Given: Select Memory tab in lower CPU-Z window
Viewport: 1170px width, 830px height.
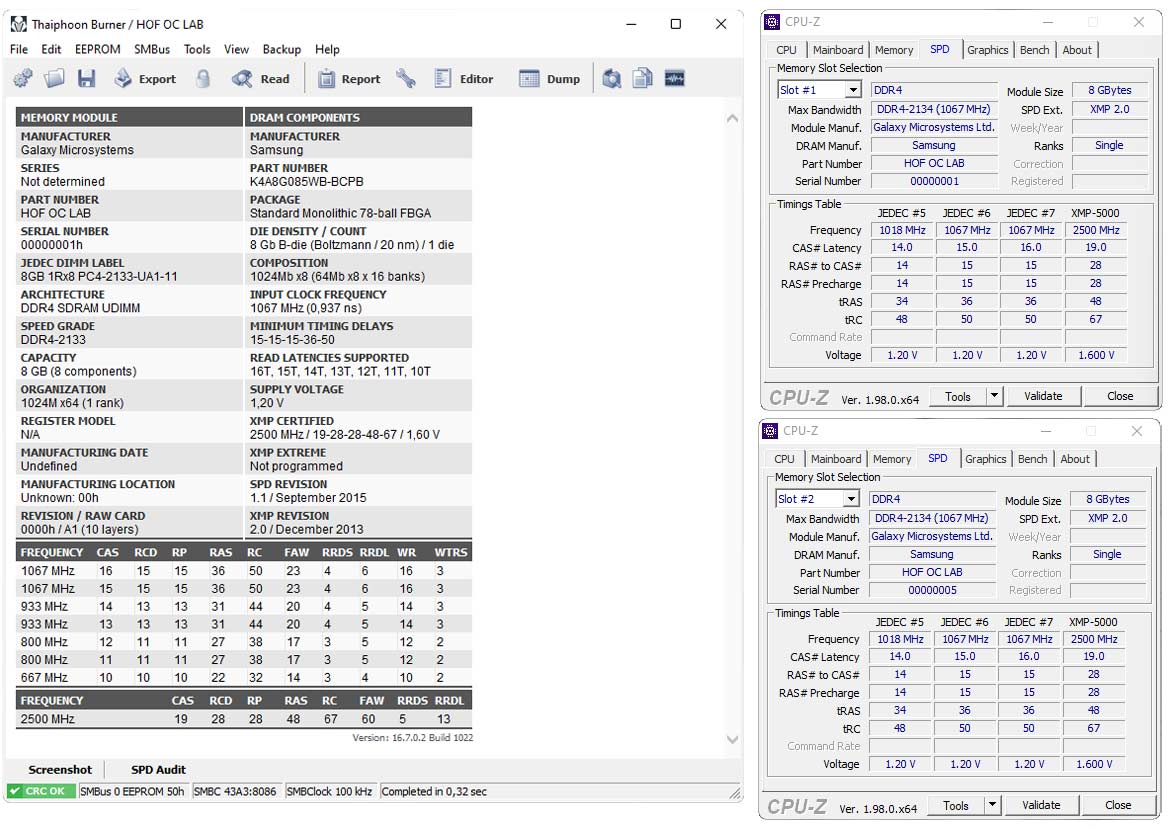Looking at the screenshot, I should [892, 459].
